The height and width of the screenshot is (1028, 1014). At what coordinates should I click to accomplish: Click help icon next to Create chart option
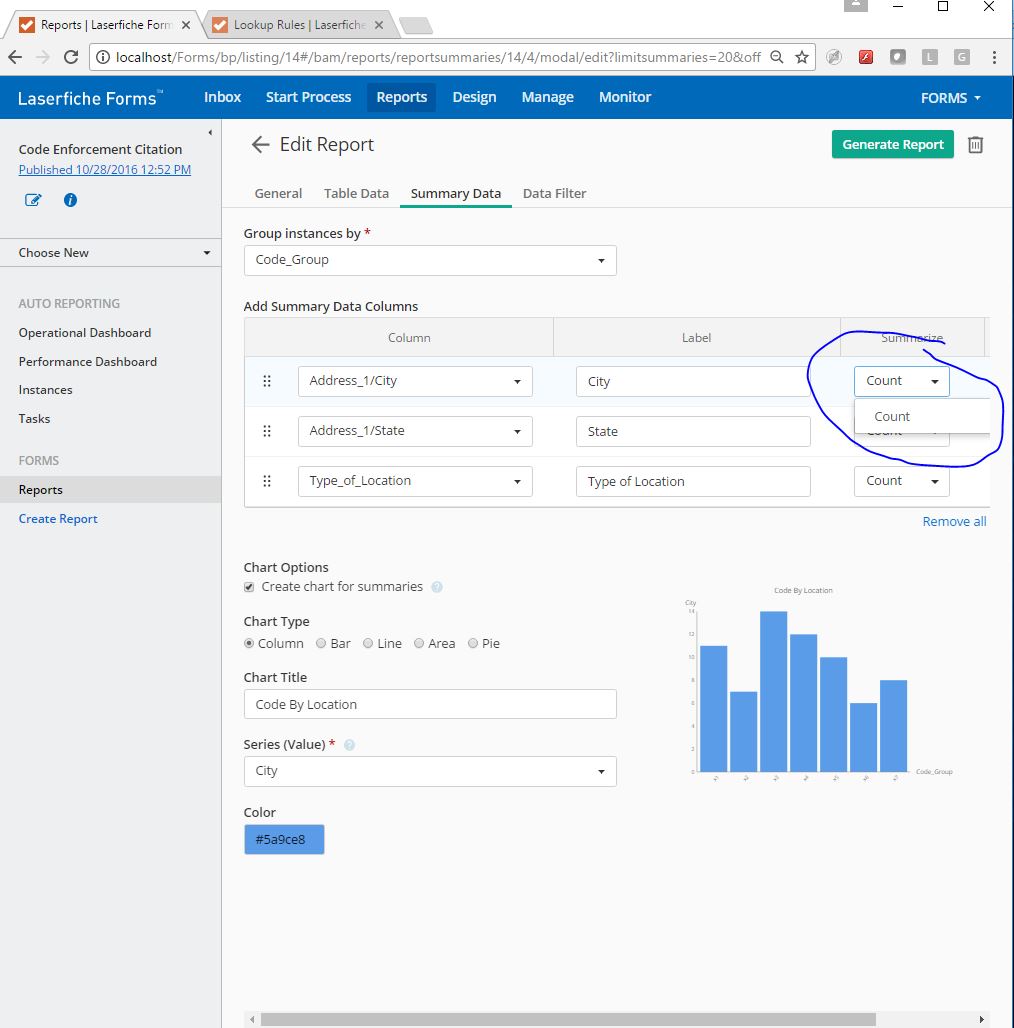(x=437, y=587)
